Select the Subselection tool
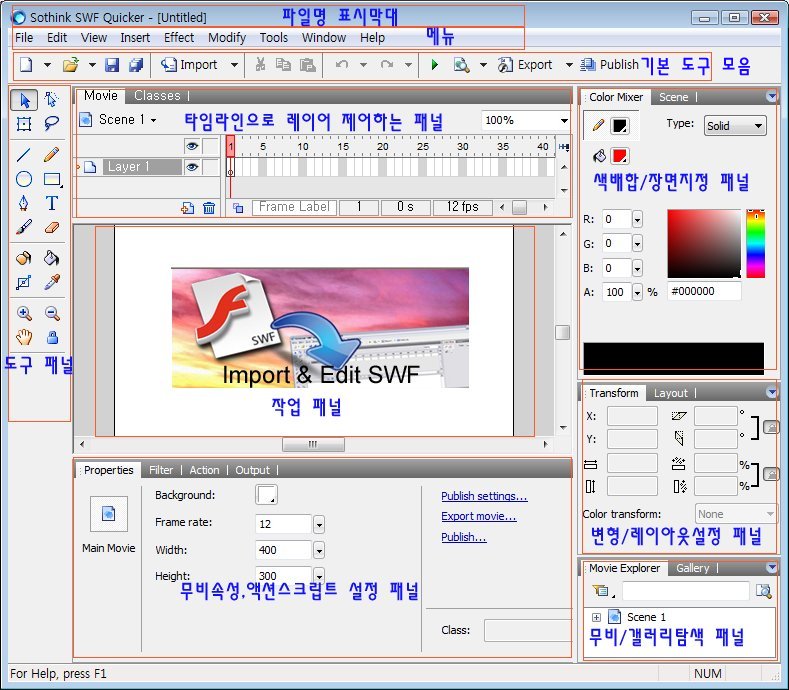 click(51, 100)
